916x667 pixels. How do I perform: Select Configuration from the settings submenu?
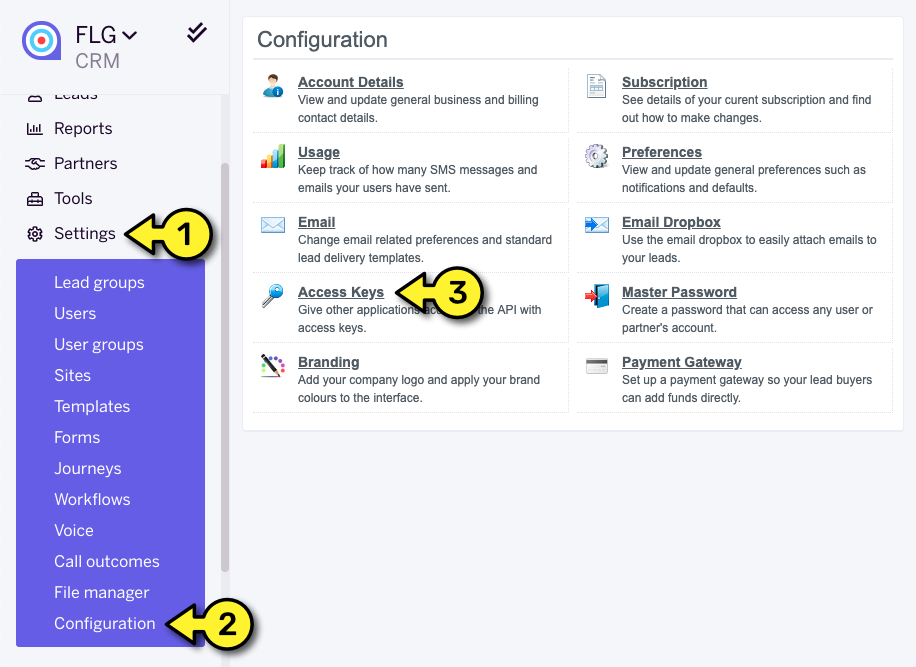click(x=104, y=623)
